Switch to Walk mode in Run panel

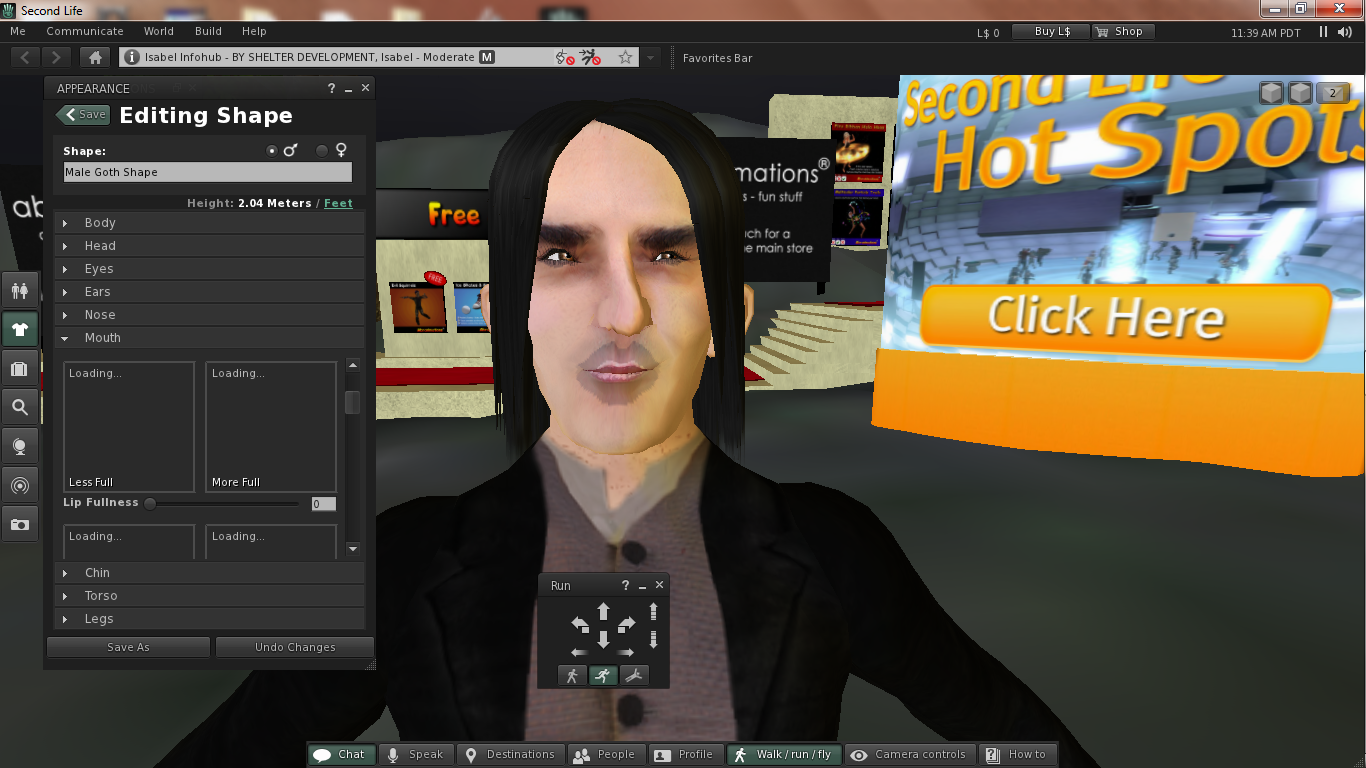[x=572, y=676]
